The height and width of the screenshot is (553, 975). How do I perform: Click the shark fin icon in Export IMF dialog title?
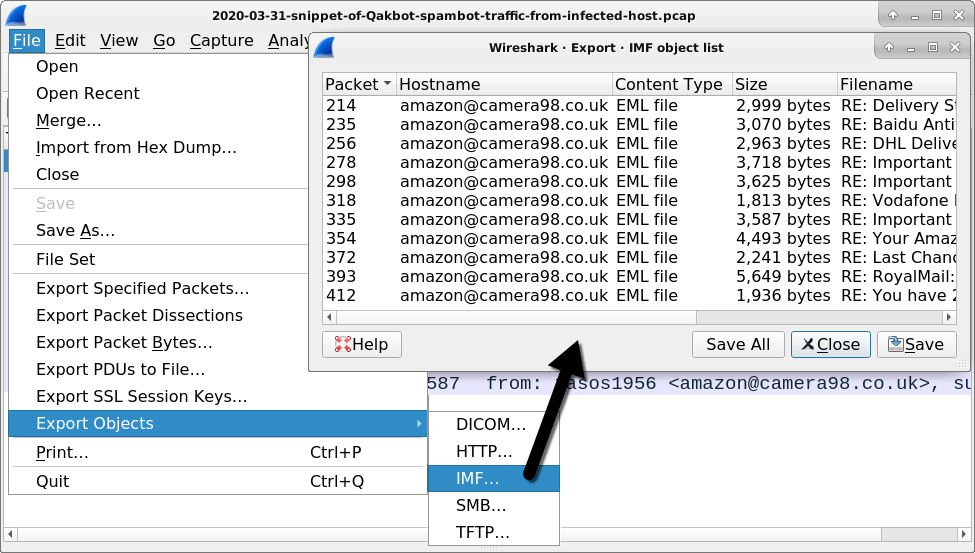click(324, 47)
